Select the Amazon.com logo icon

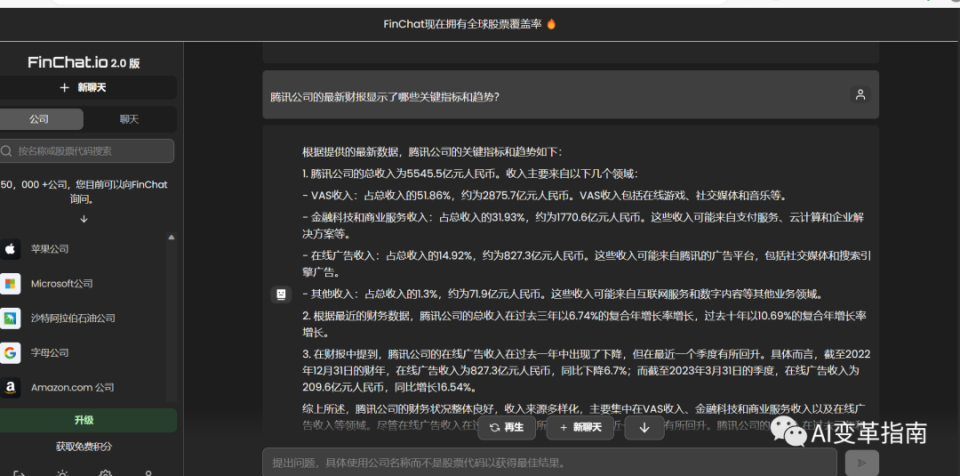pos(10,387)
